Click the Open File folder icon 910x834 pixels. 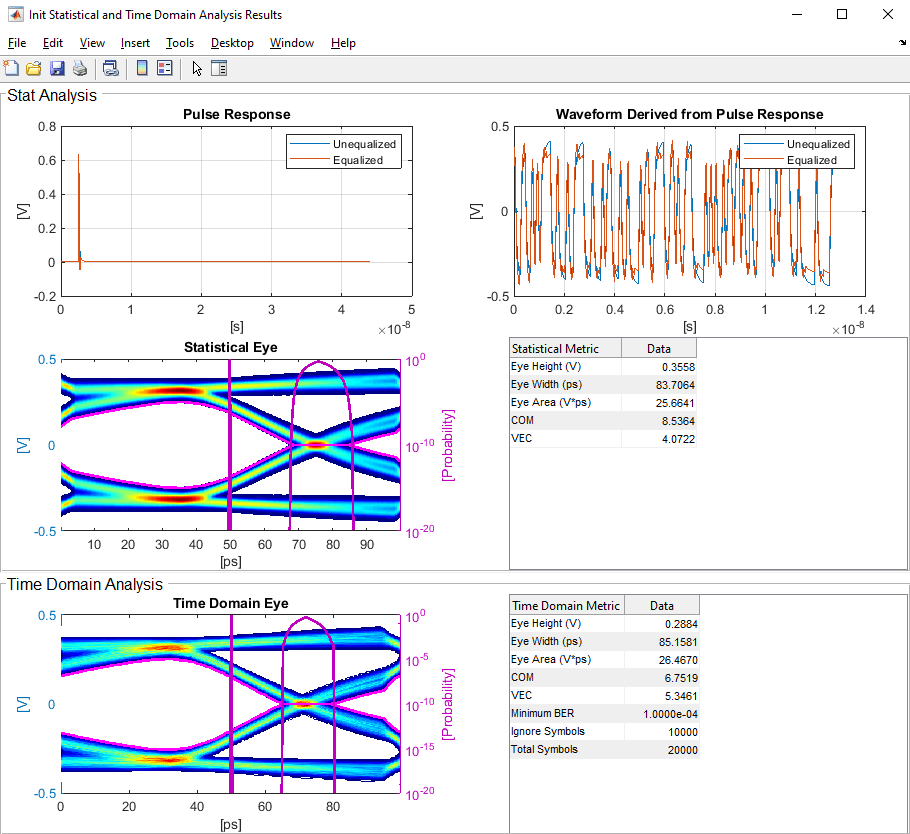click(34, 68)
